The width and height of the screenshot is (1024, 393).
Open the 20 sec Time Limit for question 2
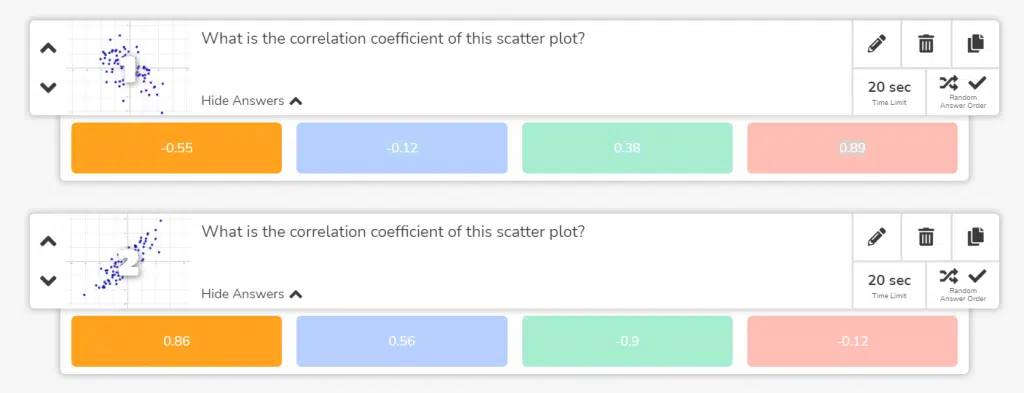889,285
